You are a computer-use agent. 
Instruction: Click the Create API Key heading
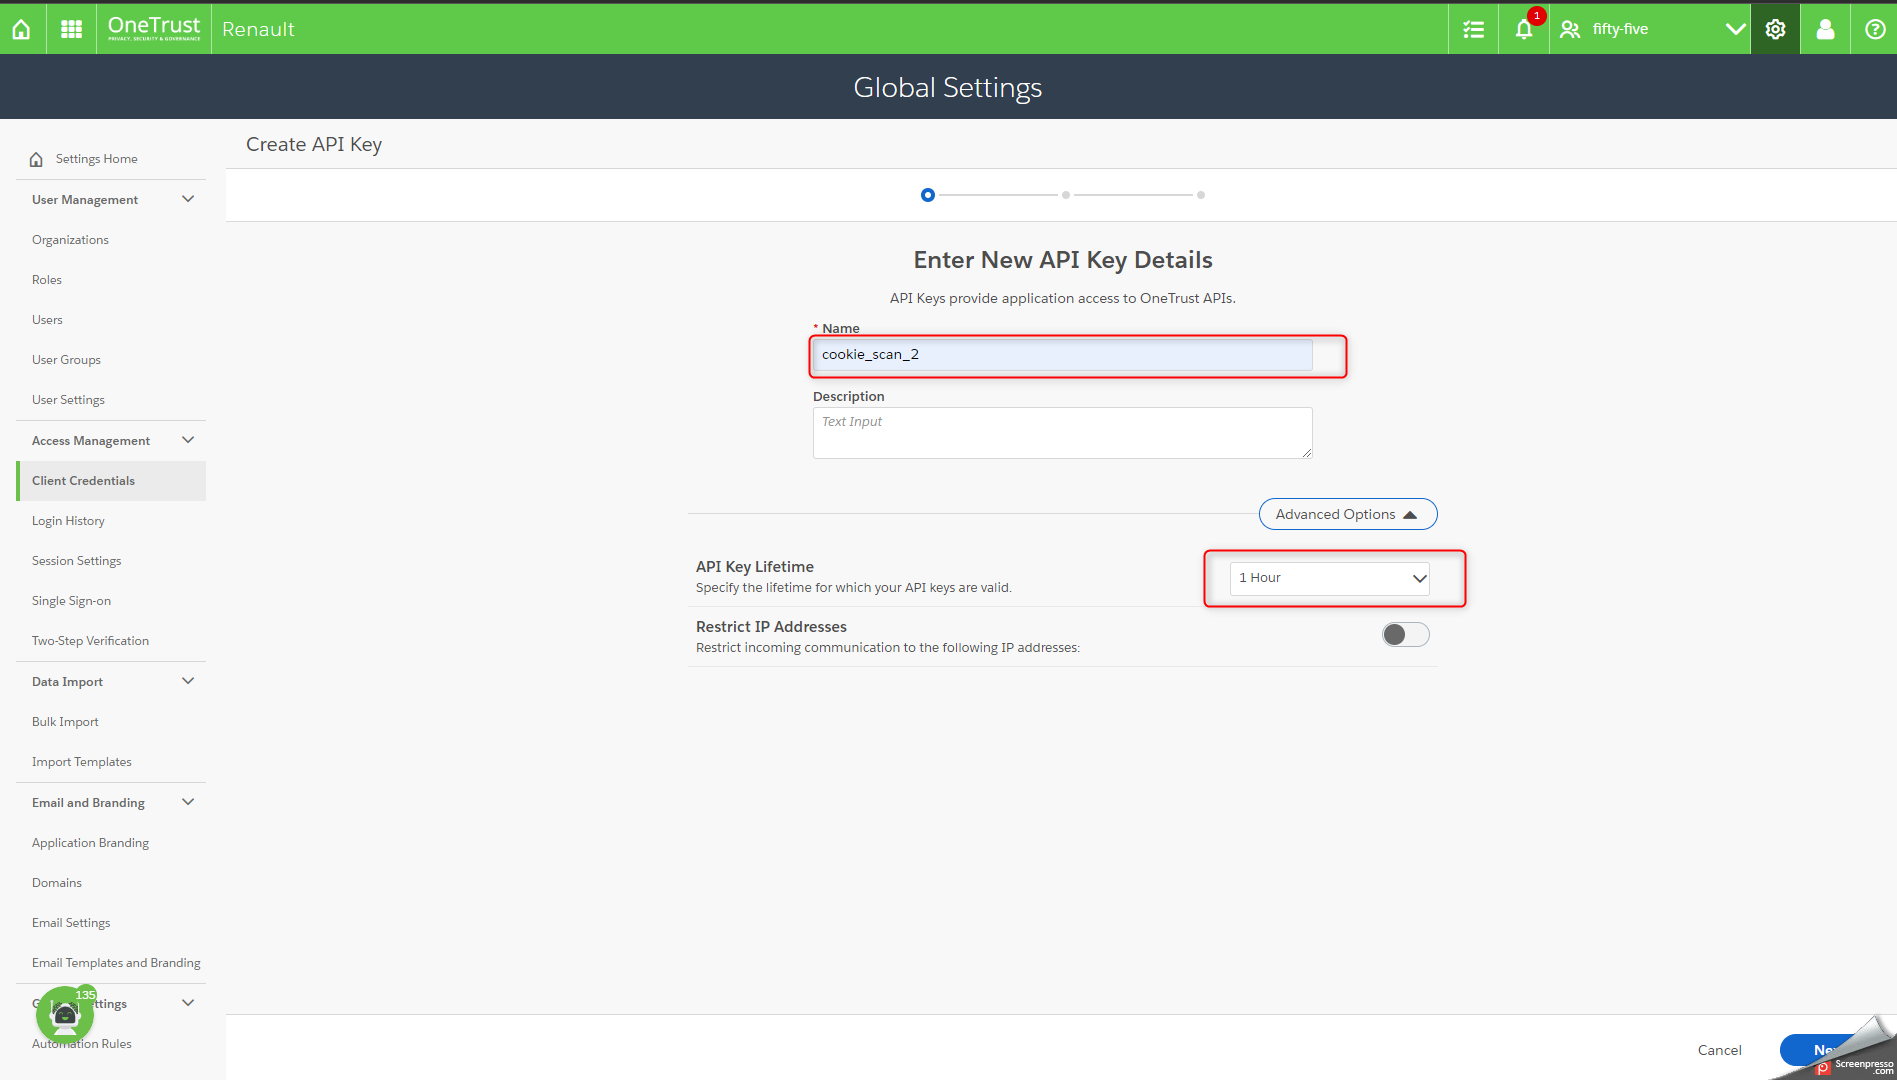pyautogui.click(x=314, y=144)
